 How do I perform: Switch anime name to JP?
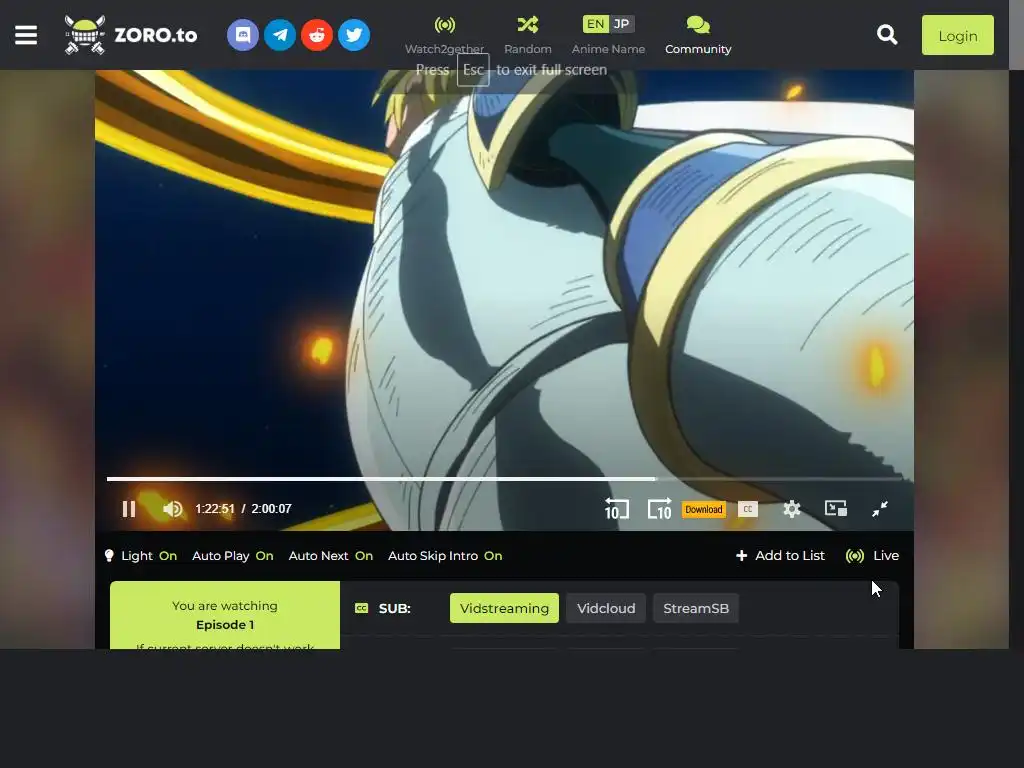coord(622,24)
